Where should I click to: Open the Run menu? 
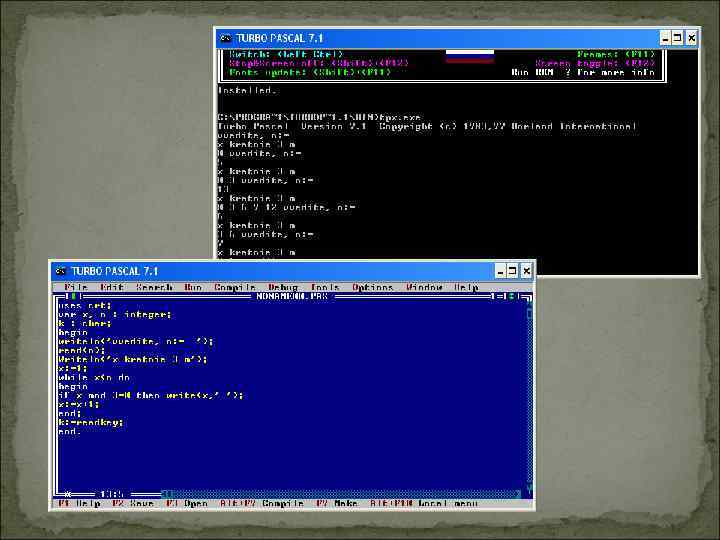193,287
